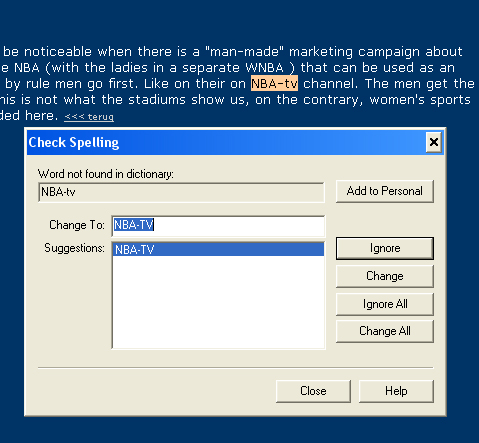The height and width of the screenshot is (443, 479).
Task: Click the word WNBA in paragraph
Action: click(264, 68)
